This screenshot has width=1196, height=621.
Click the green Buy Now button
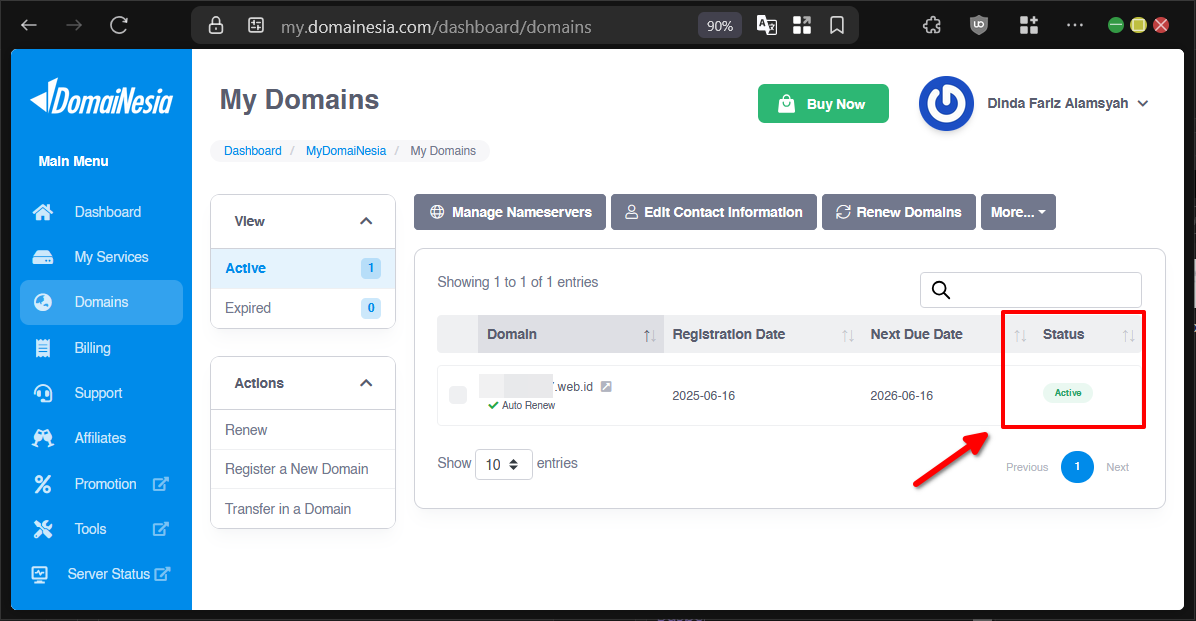point(823,104)
